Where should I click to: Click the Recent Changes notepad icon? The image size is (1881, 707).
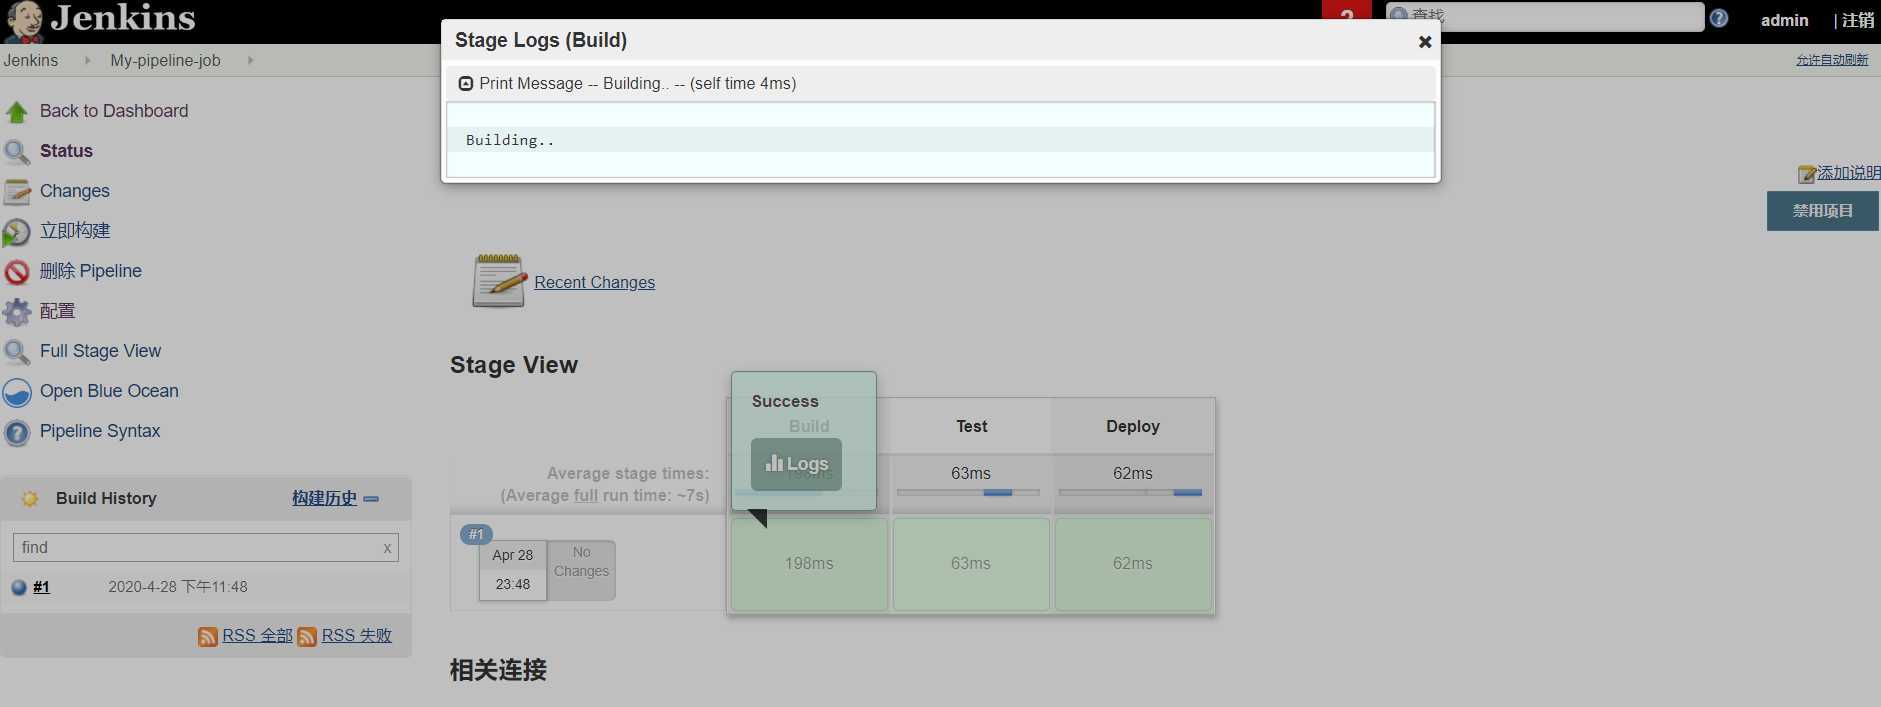click(499, 280)
